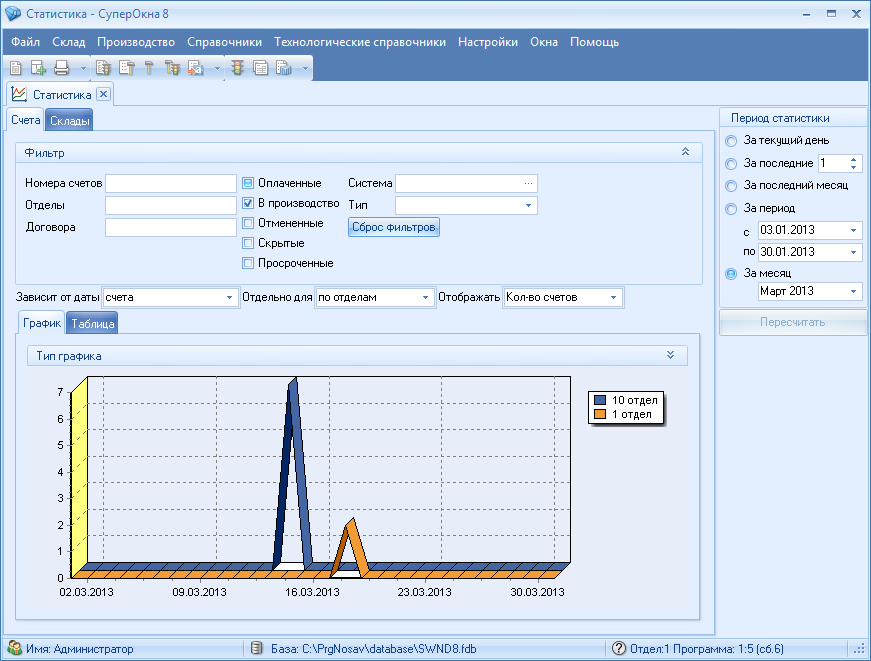Click the printer icon in toolbar

[61, 68]
